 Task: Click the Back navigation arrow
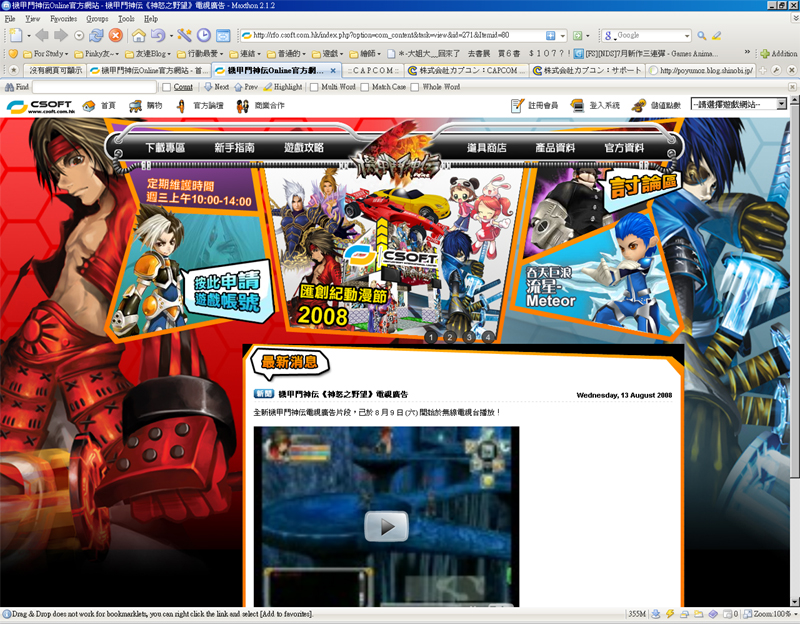pyautogui.click(x=42, y=36)
